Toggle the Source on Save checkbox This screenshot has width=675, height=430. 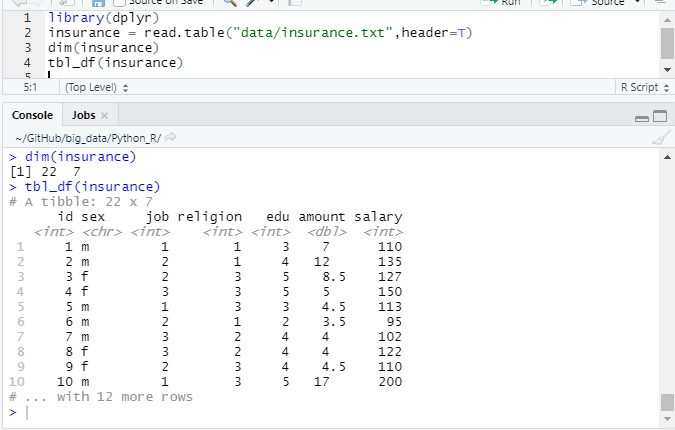tap(119, 2)
